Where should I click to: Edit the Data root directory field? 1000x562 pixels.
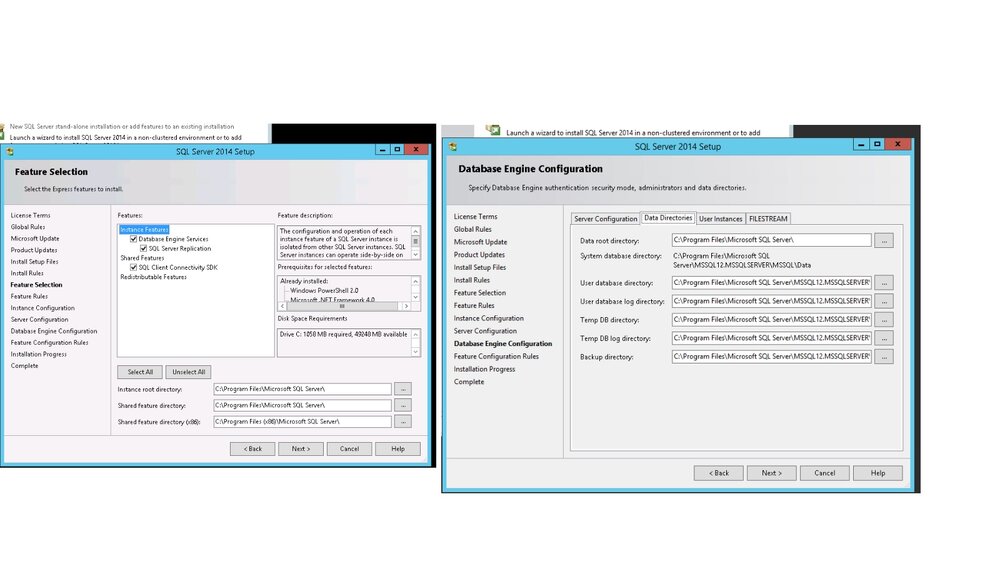pos(772,240)
